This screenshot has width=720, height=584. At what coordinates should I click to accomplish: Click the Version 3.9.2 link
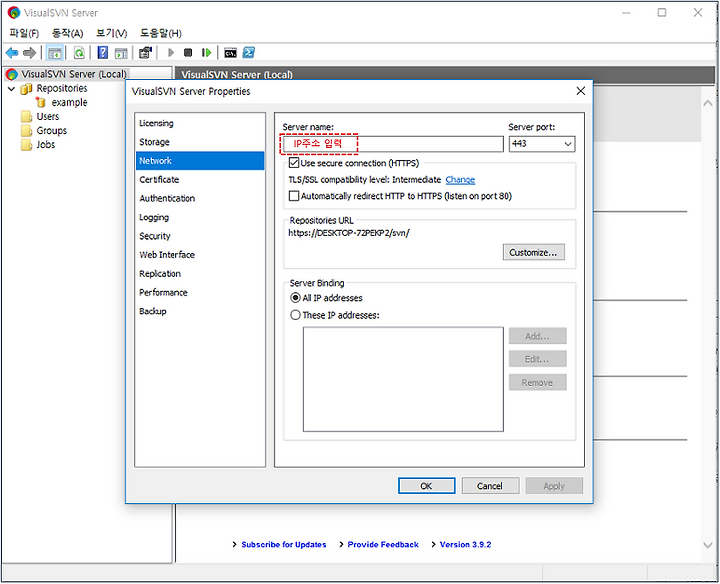coord(465,545)
